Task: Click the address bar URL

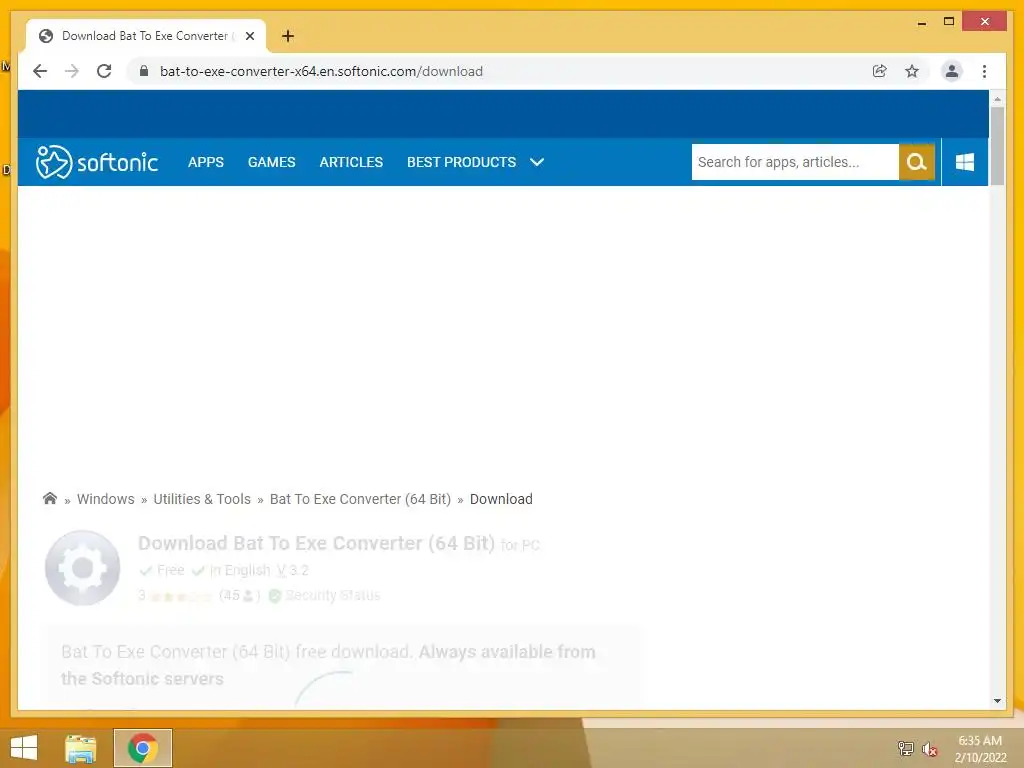Action: tap(321, 71)
